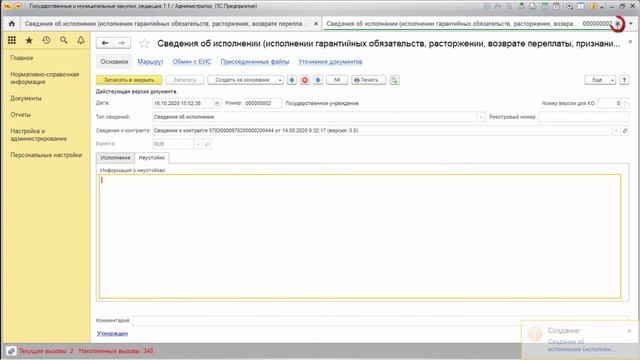Open the linked contract with the open icon

pos(624,131)
